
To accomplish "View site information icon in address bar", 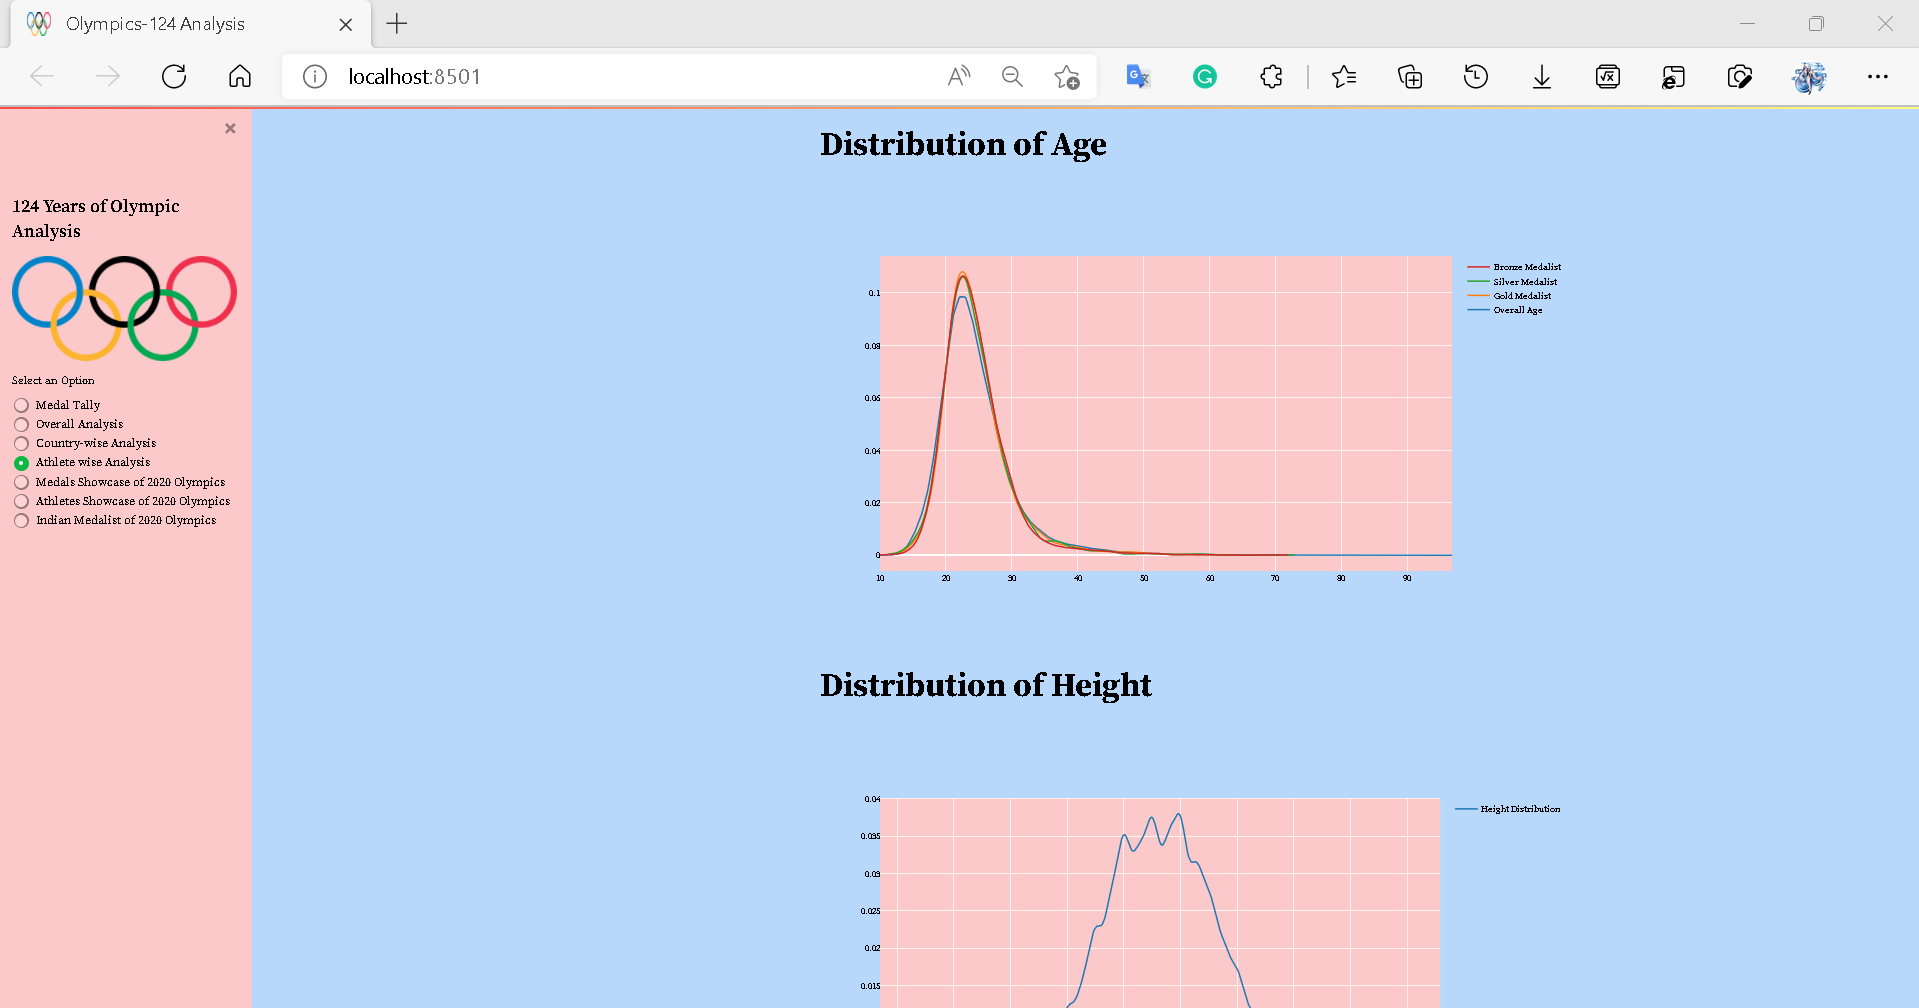I will [x=315, y=76].
